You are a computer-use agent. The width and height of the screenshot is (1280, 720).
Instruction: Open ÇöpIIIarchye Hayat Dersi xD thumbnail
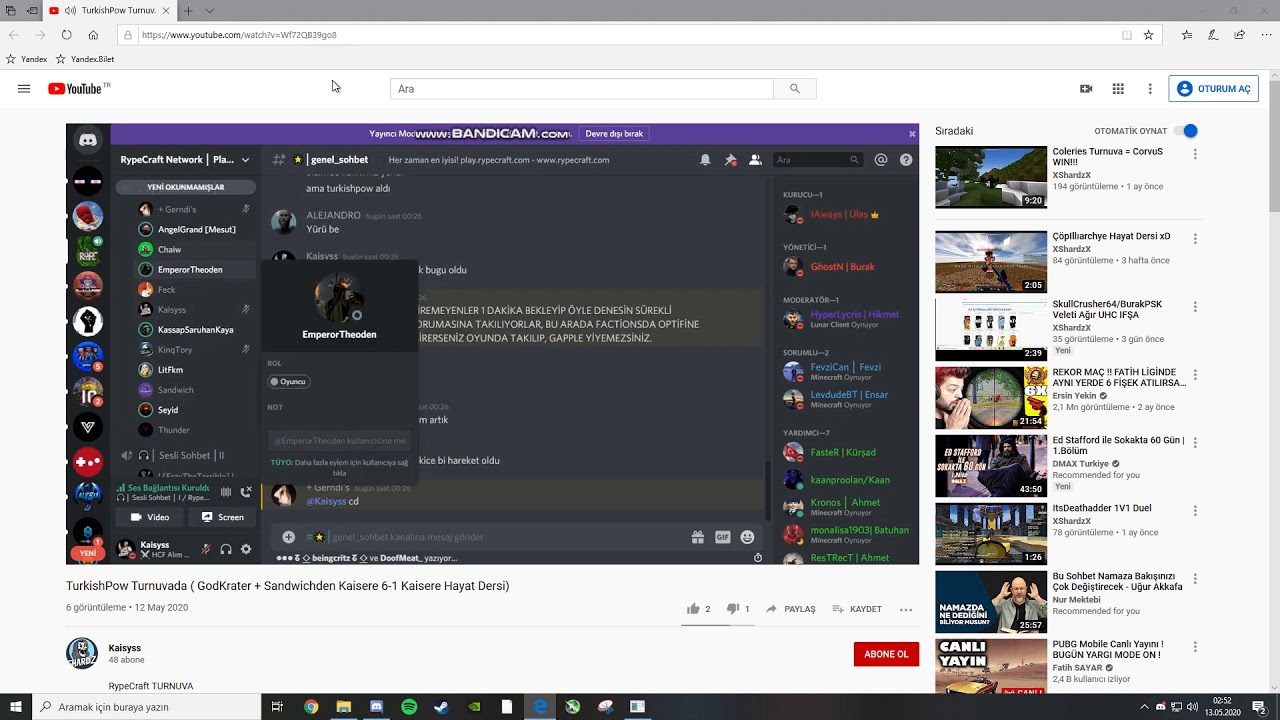(x=991, y=262)
